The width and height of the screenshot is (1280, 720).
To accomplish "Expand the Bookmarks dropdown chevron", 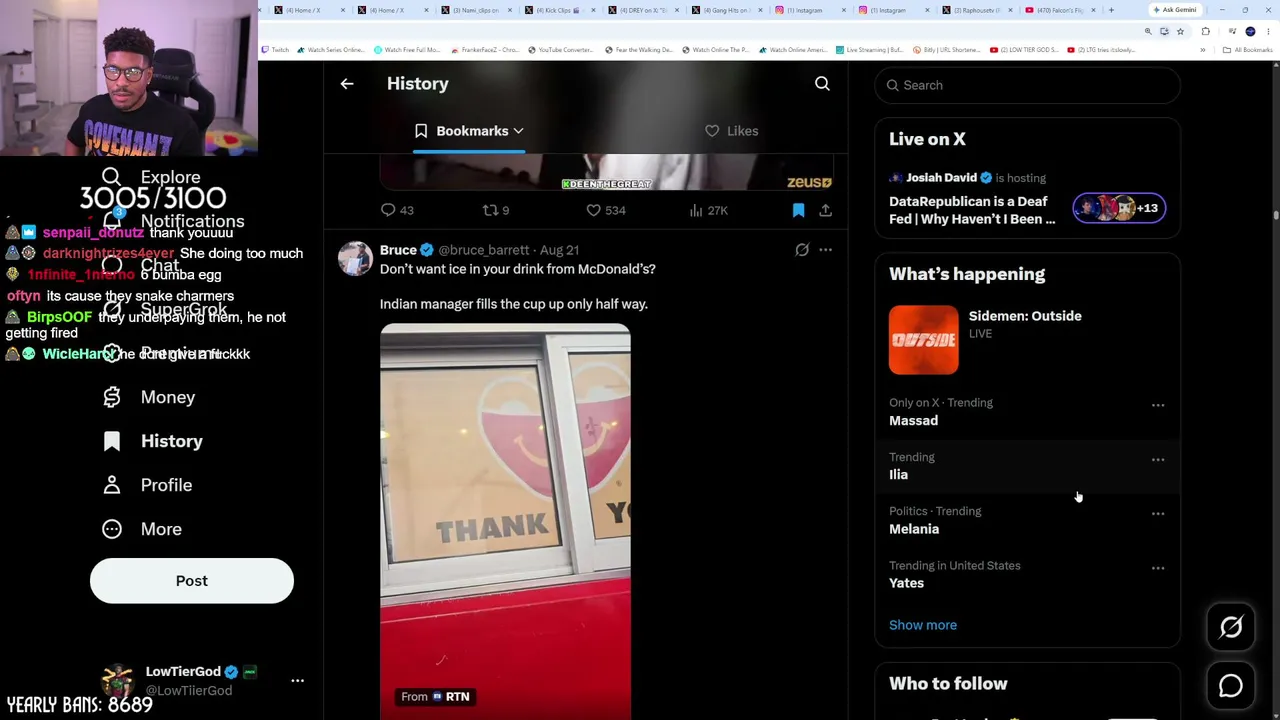I will (x=518, y=131).
